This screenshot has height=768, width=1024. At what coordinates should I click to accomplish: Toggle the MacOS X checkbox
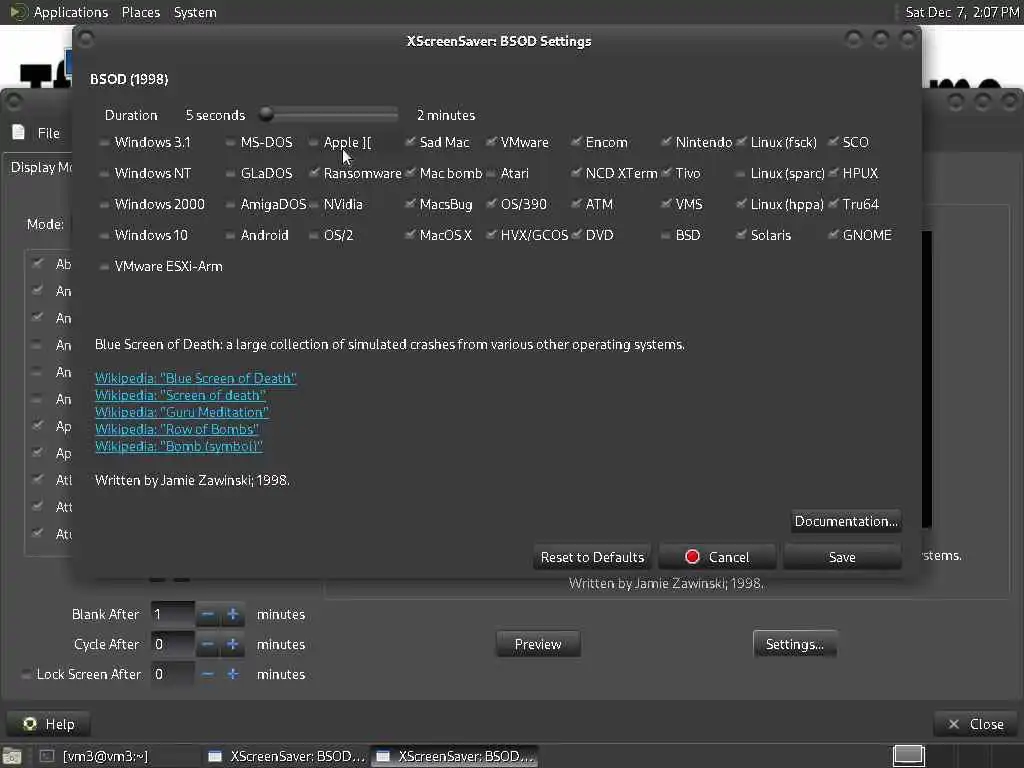409,235
